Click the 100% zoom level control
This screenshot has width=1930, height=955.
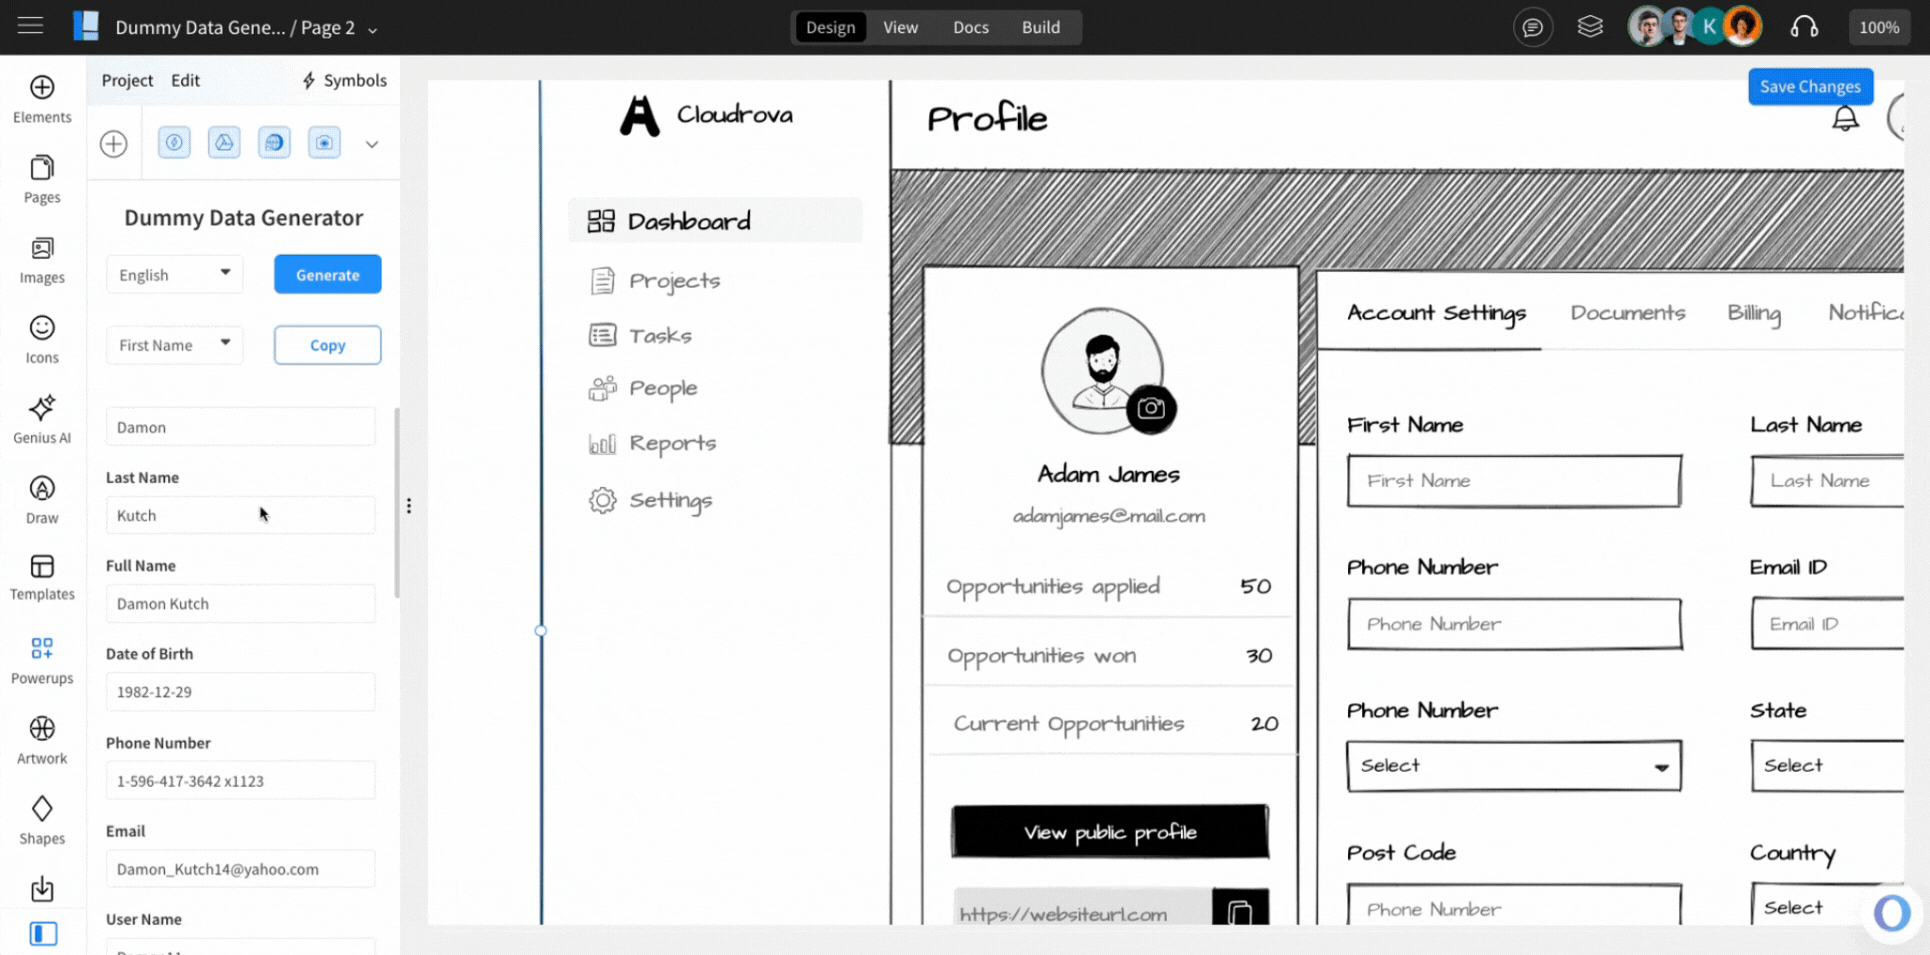1878,27
